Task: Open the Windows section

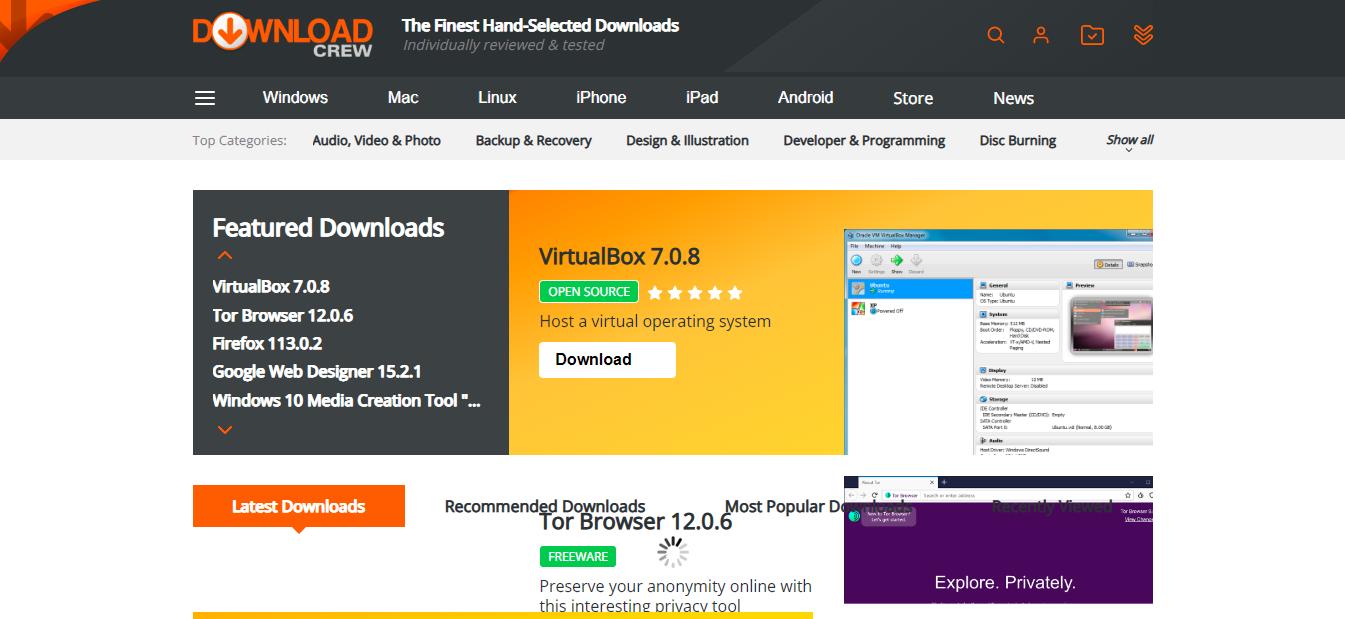Action: [295, 97]
